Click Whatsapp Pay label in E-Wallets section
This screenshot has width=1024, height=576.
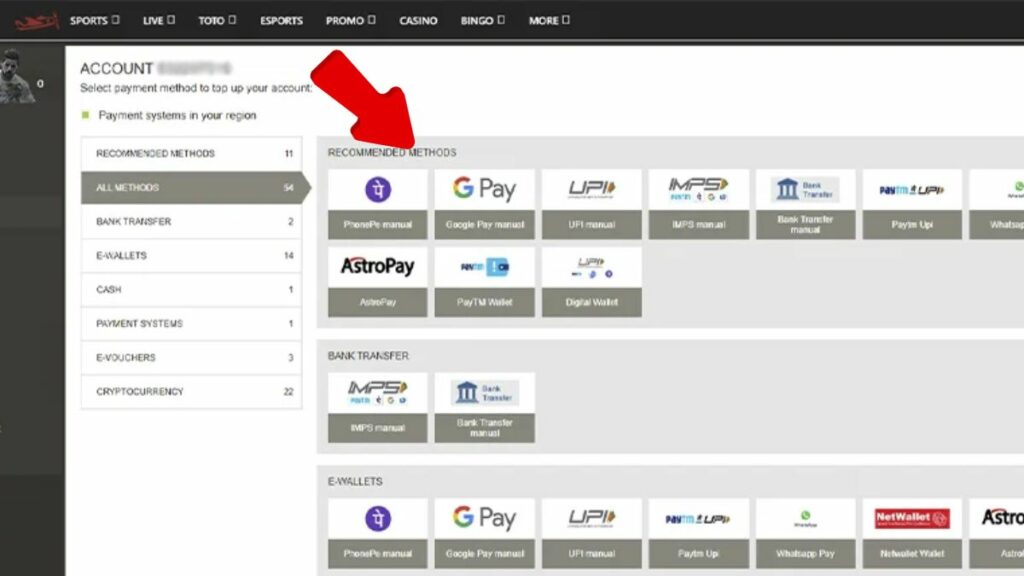tap(805, 554)
